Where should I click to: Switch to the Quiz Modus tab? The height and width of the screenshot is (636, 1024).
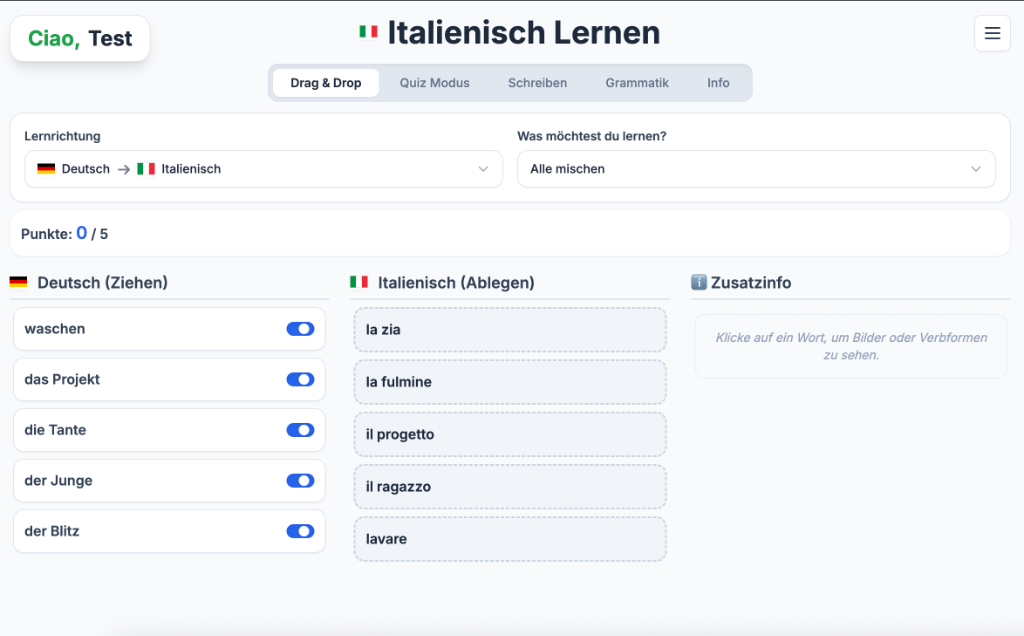pyautogui.click(x=434, y=83)
